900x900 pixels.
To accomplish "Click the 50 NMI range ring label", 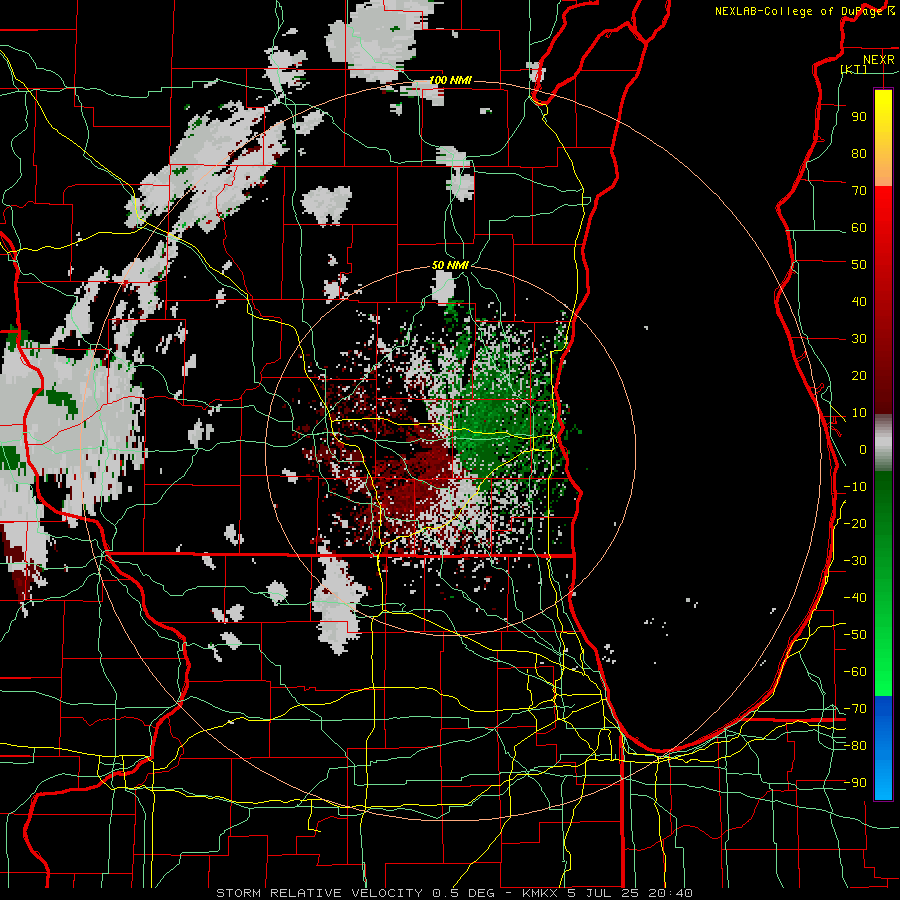I will pos(451,265).
